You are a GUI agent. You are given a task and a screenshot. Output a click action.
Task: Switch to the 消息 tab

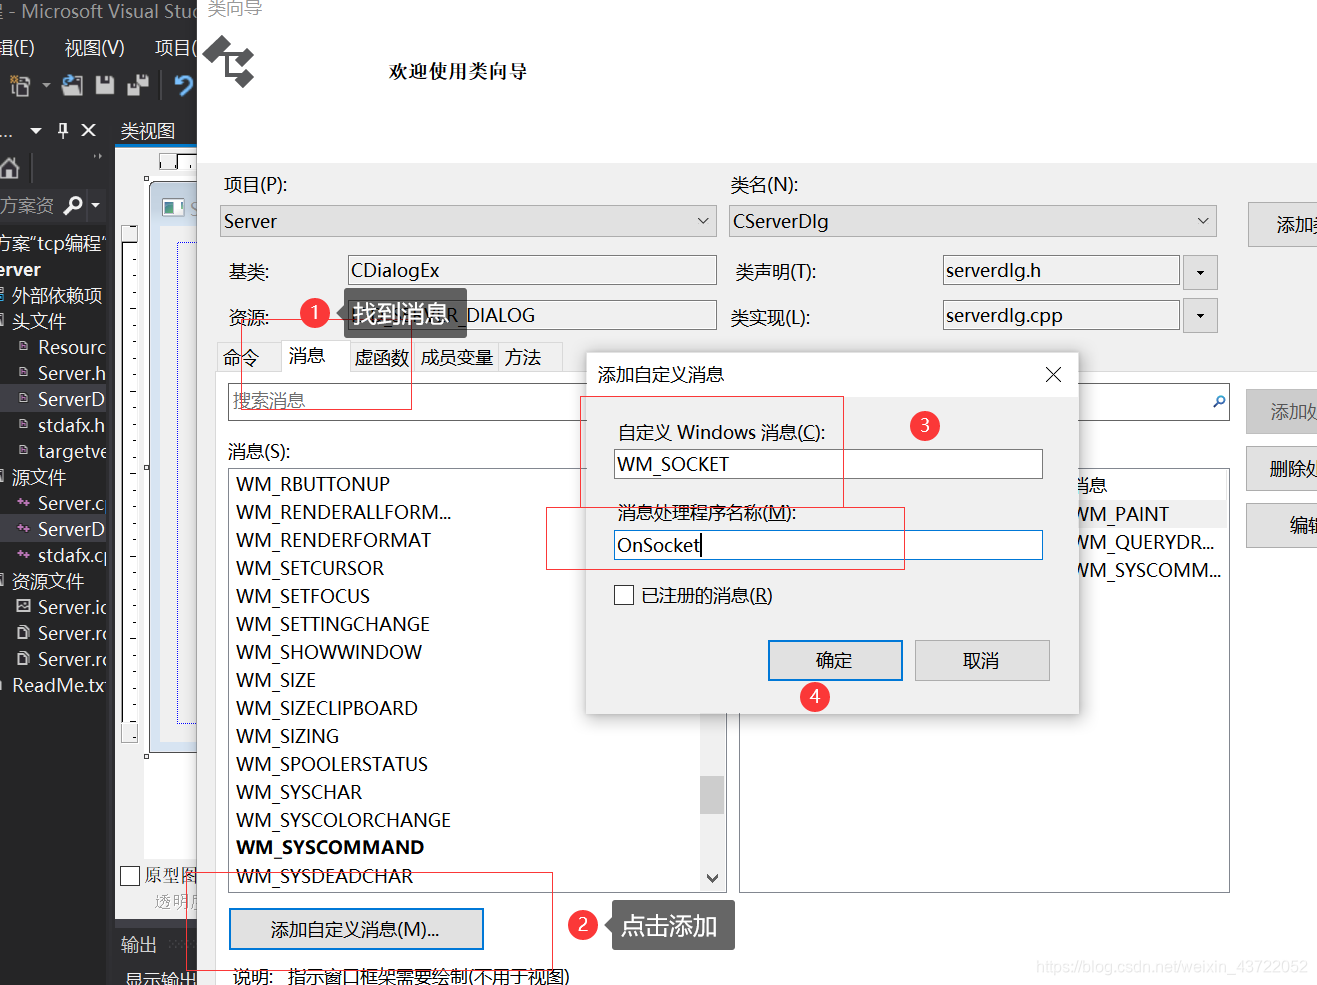(x=307, y=356)
